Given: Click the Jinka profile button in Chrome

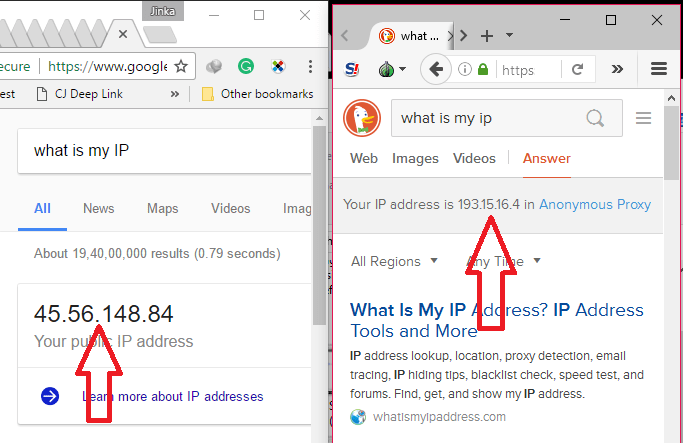Looking at the screenshot, I should 162,11.
